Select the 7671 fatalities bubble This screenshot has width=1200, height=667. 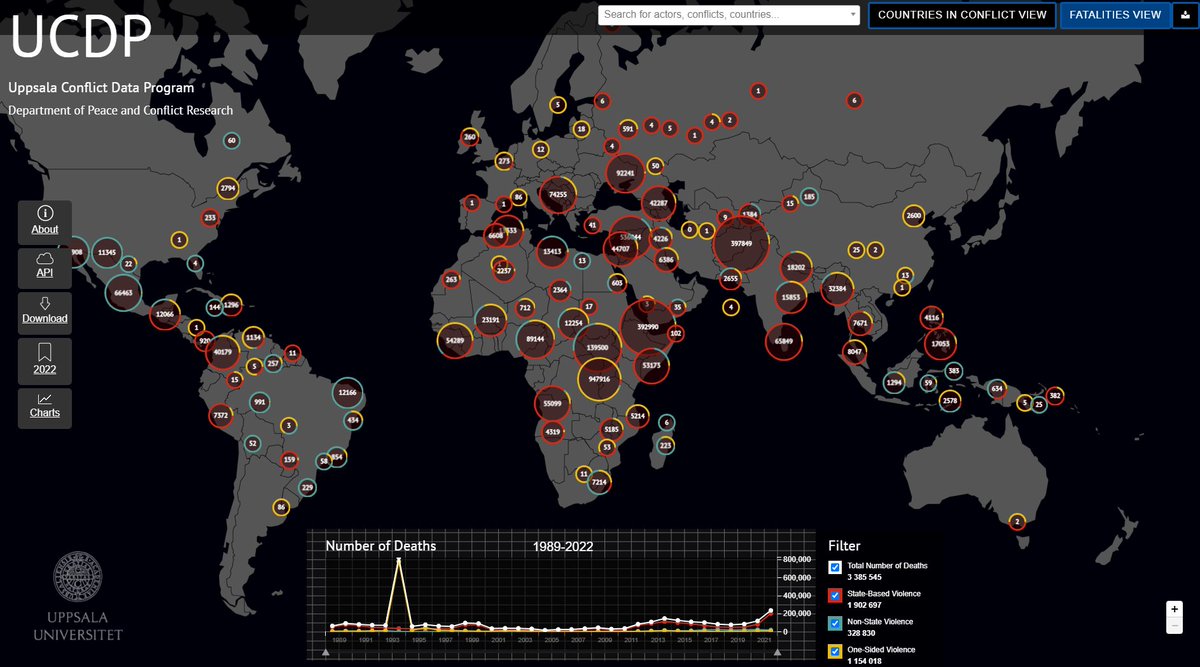pyautogui.click(x=860, y=323)
